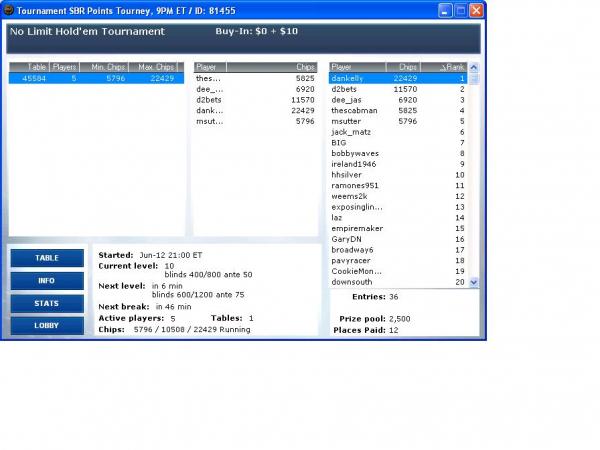Return to the LOBBY
The height and width of the screenshot is (450, 600).
click(x=47, y=326)
